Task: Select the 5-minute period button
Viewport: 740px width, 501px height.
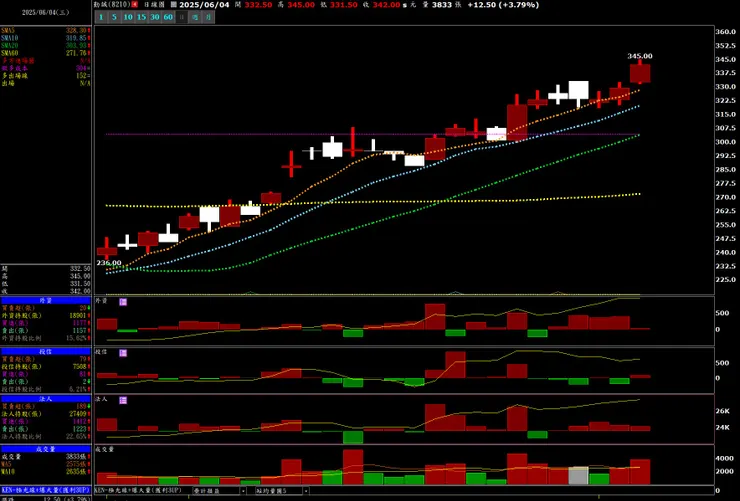Action: pos(114,17)
